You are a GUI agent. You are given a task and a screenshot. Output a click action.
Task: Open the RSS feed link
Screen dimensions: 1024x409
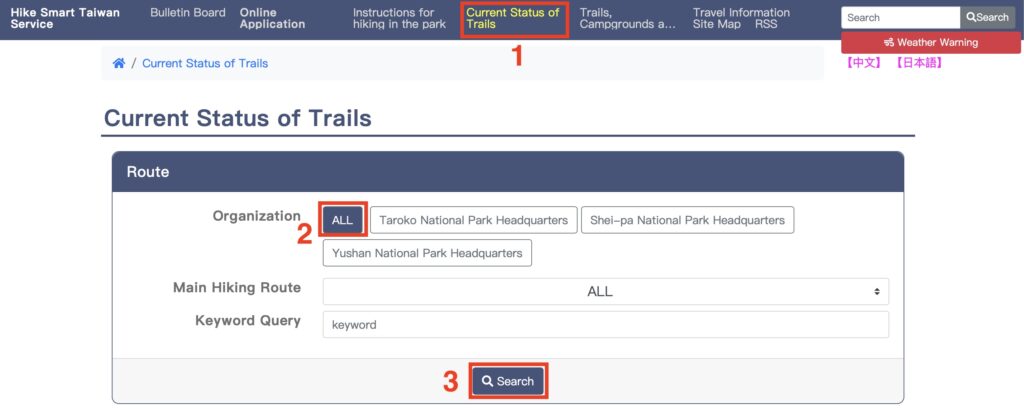(x=766, y=24)
